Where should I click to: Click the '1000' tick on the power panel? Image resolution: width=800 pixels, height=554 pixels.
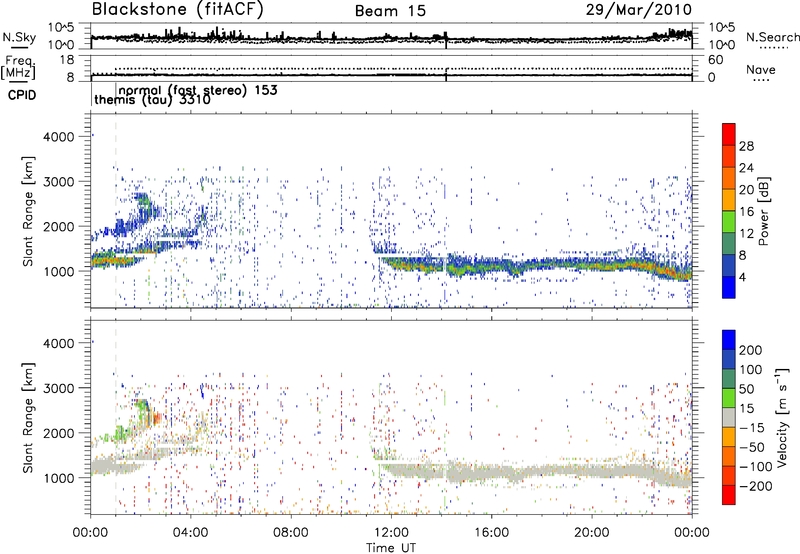(x=58, y=271)
